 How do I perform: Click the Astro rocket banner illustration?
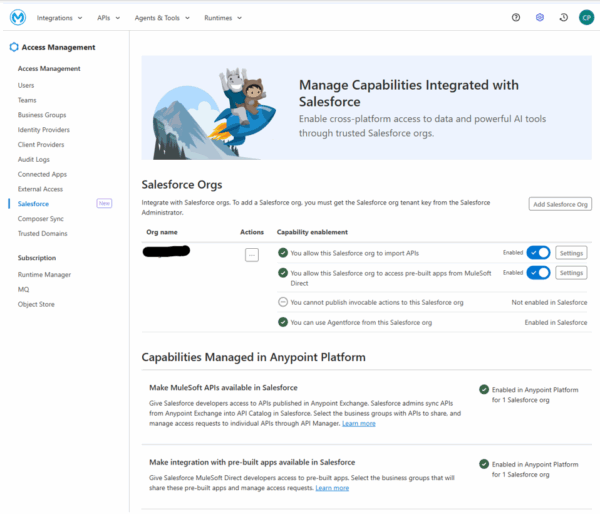point(215,113)
